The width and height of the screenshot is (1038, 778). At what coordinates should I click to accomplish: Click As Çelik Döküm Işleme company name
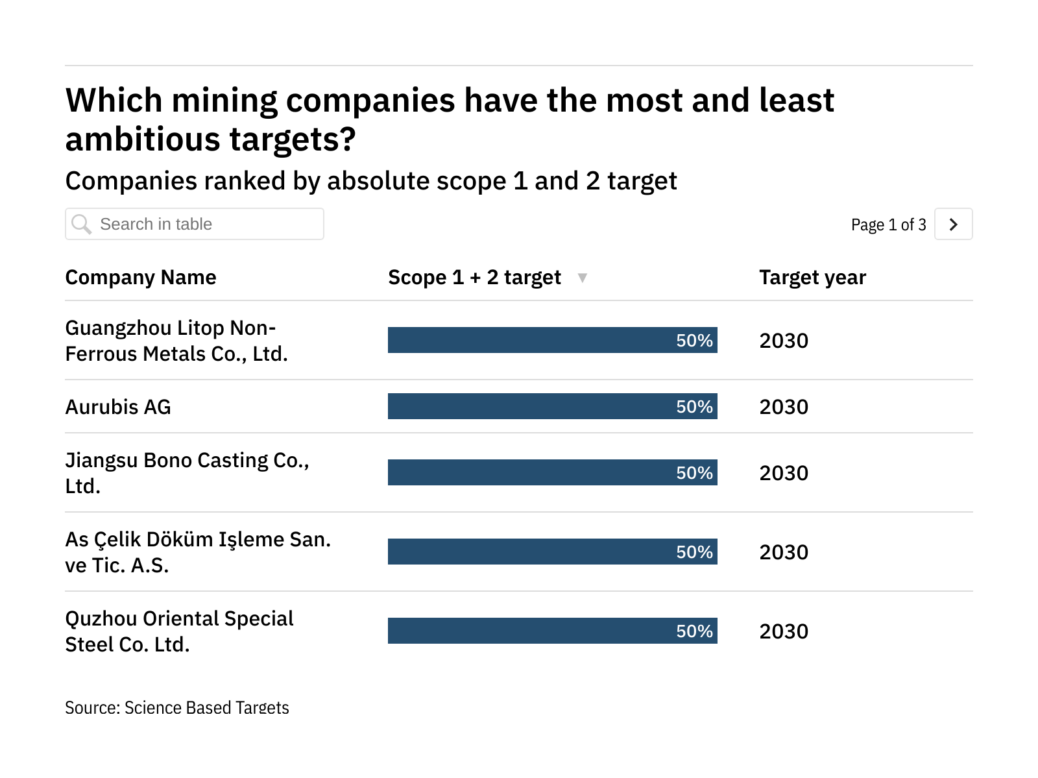coord(197,552)
